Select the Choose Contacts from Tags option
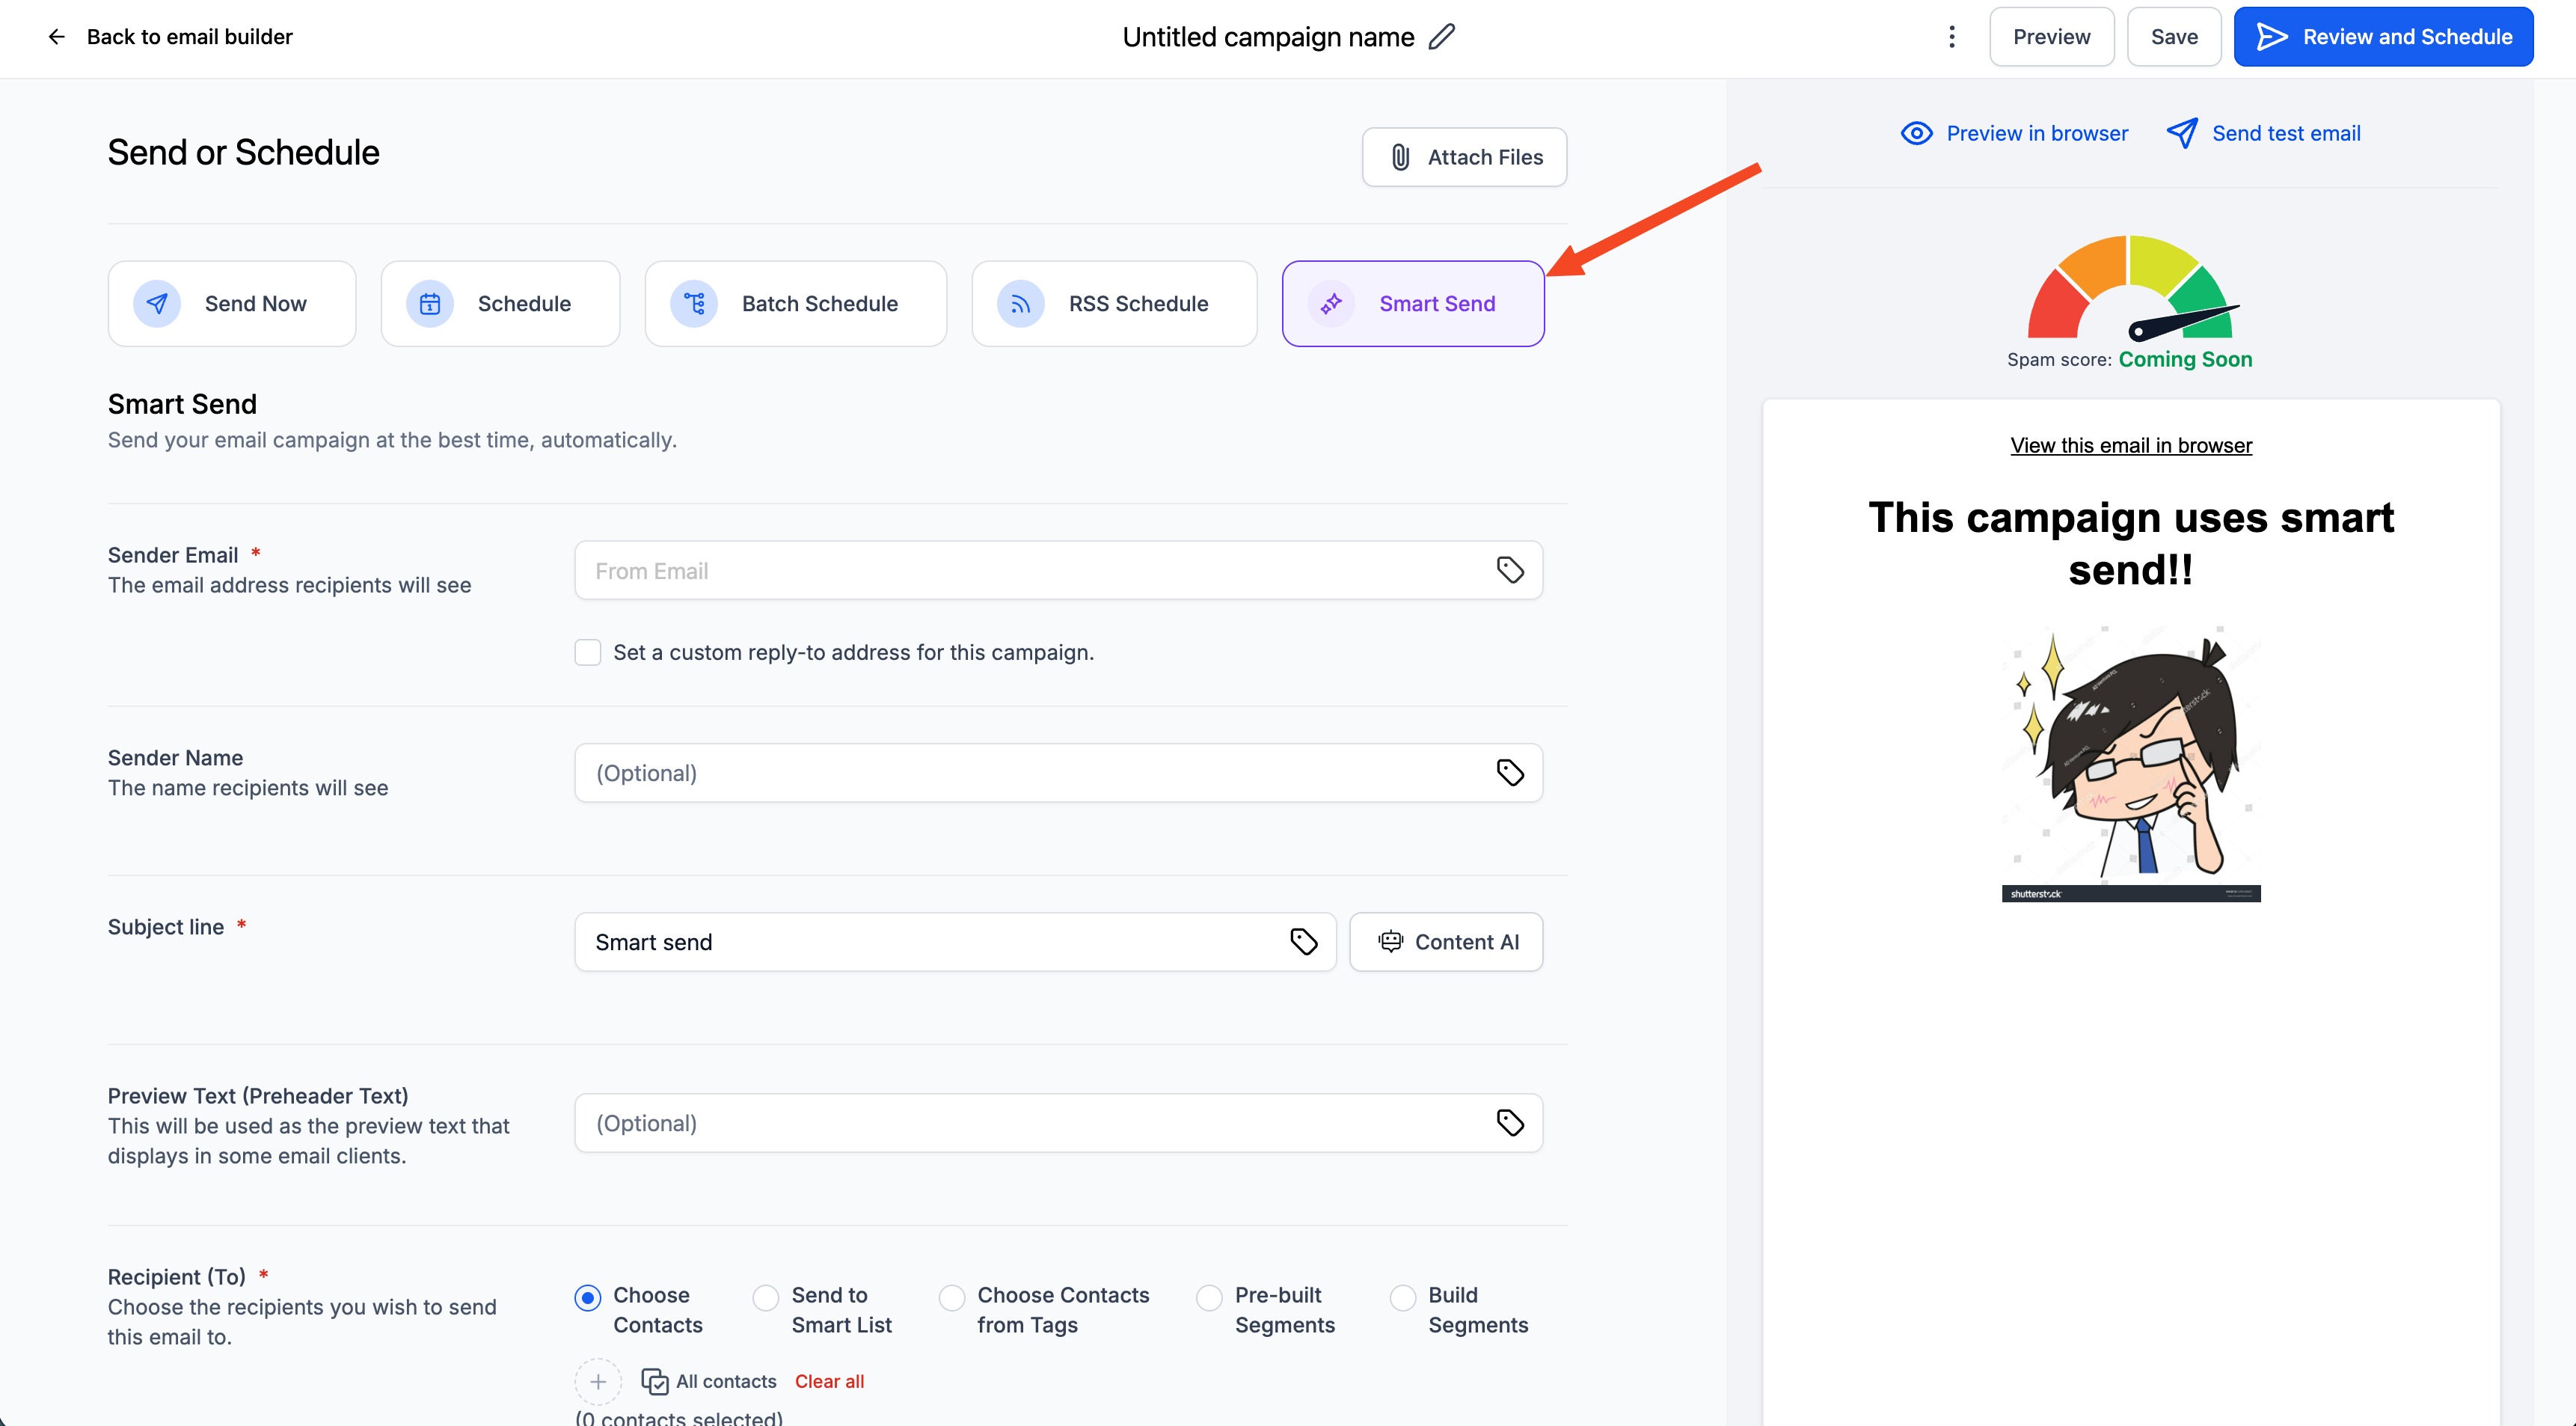Image resolution: width=2576 pixels, height=1426 pixels. [x=952, y=1297]
